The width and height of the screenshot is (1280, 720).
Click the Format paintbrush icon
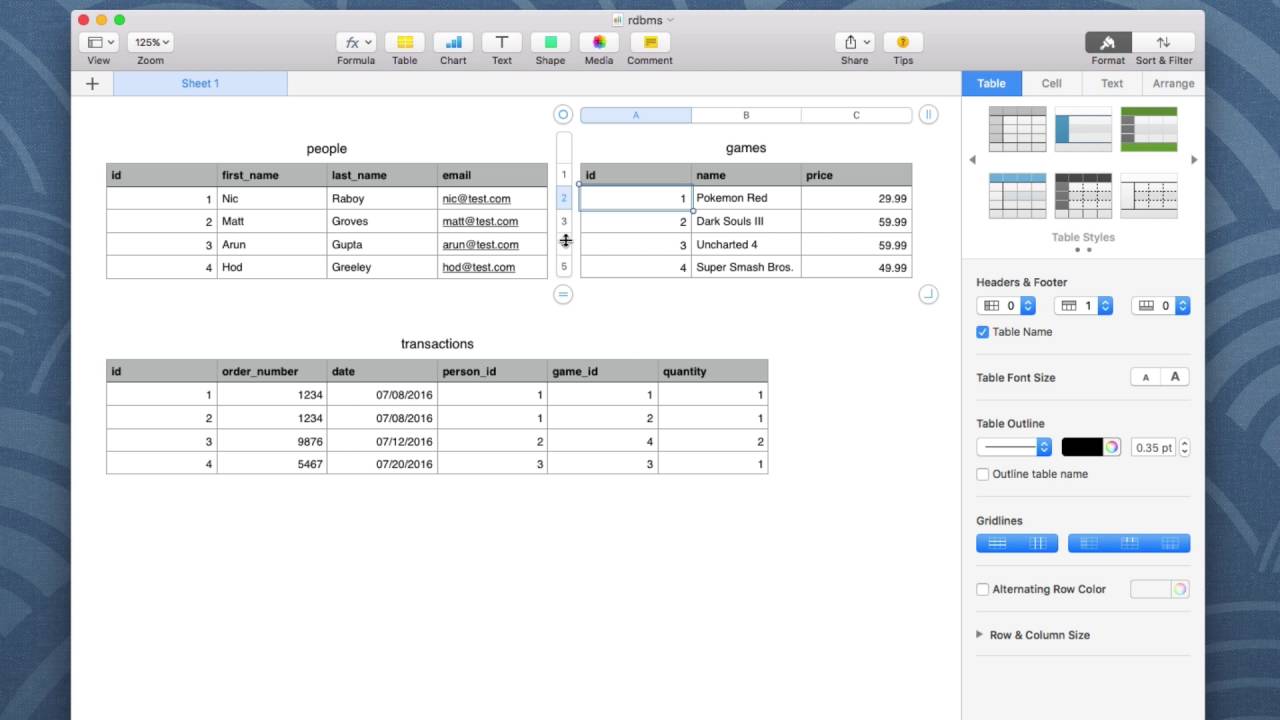(x=1108, y=42)
